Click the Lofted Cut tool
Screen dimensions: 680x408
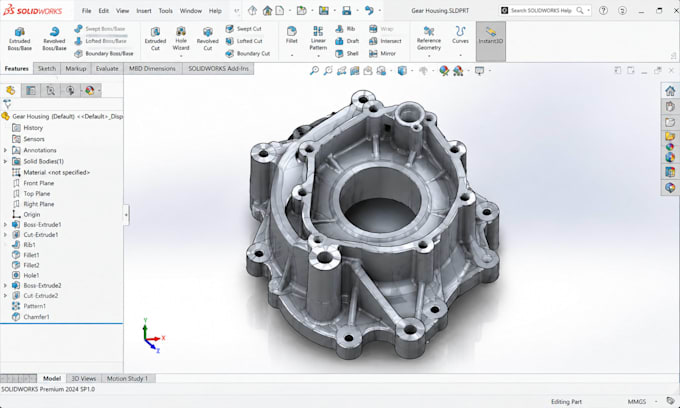244,41
